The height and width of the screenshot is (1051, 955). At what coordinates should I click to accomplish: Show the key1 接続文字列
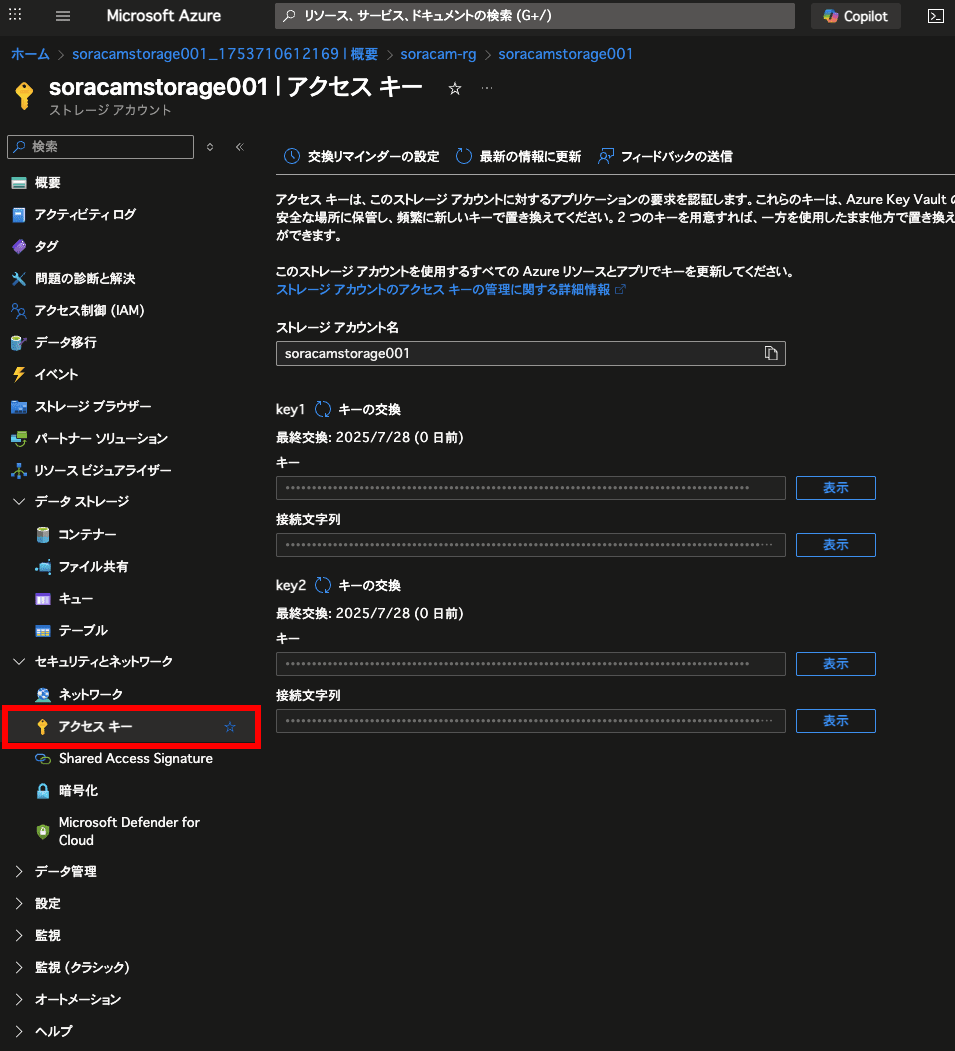[836, 545]
